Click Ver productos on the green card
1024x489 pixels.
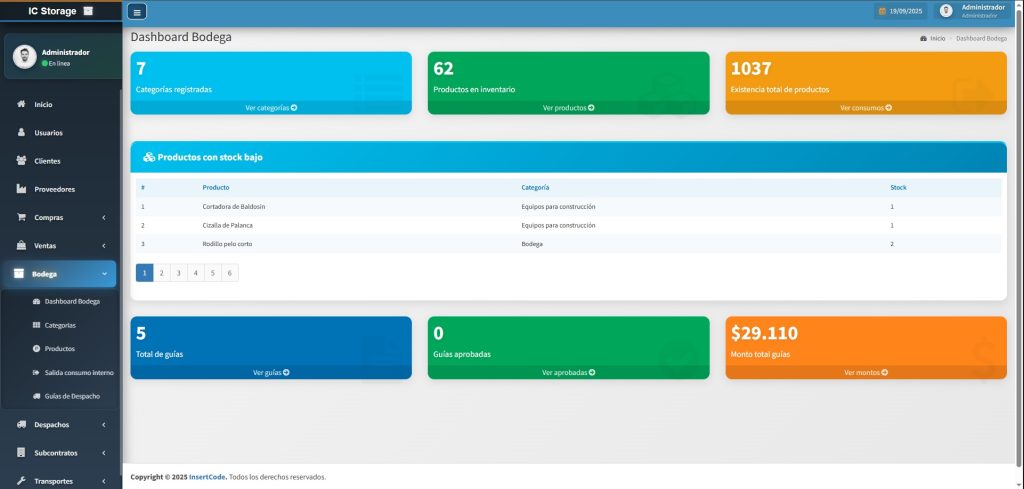click(x=568, y=108)
